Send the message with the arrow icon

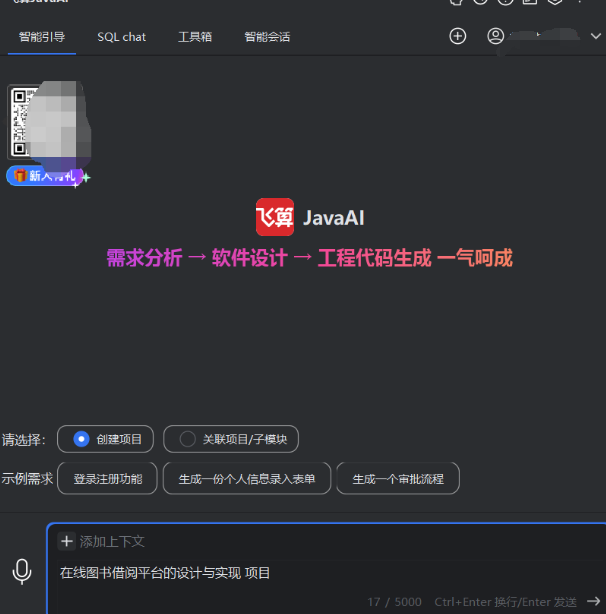[593, 601]
